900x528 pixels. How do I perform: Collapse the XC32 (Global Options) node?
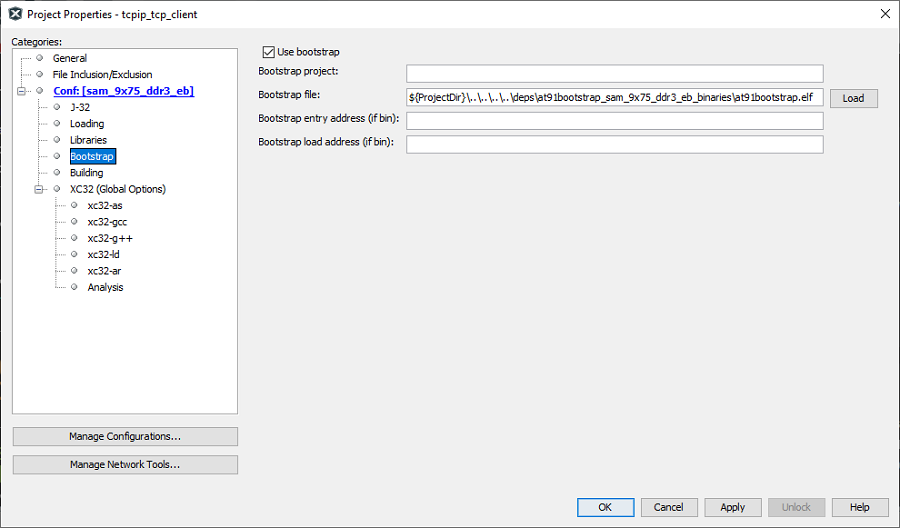coord(39,189)
